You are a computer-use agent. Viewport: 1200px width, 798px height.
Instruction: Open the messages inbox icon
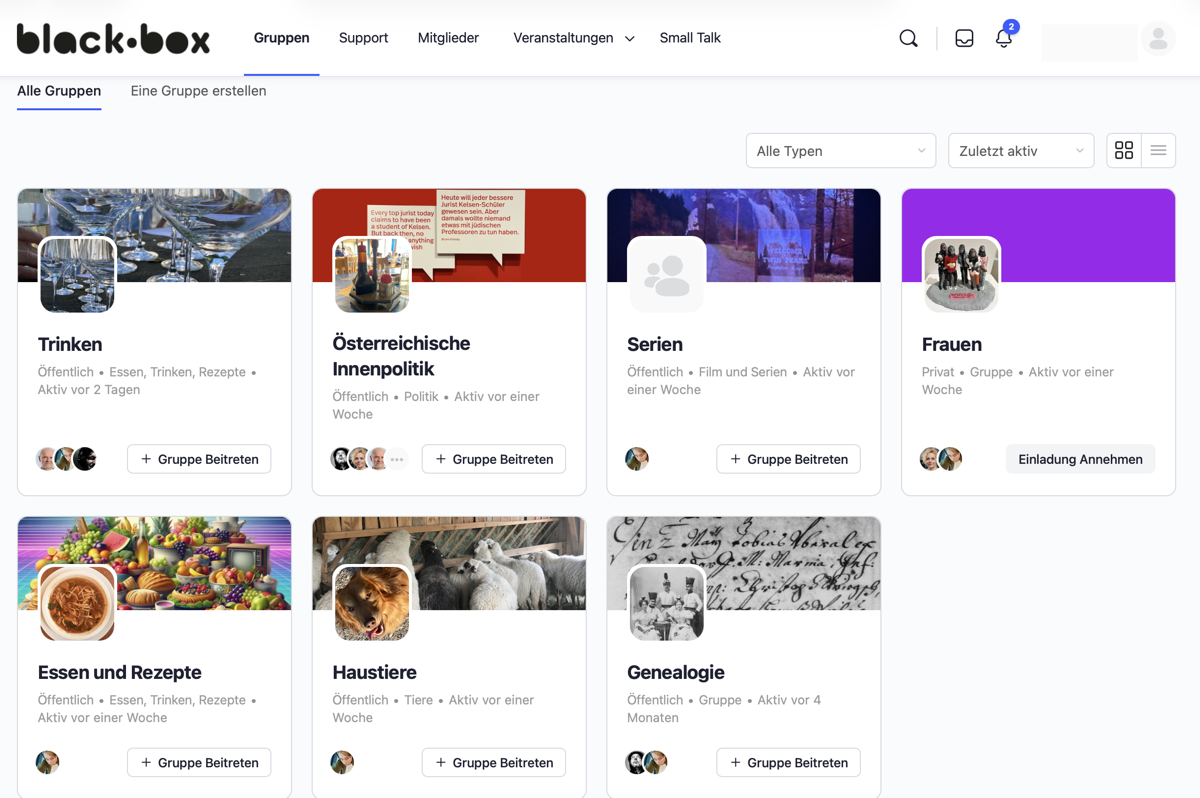(964, 38)
